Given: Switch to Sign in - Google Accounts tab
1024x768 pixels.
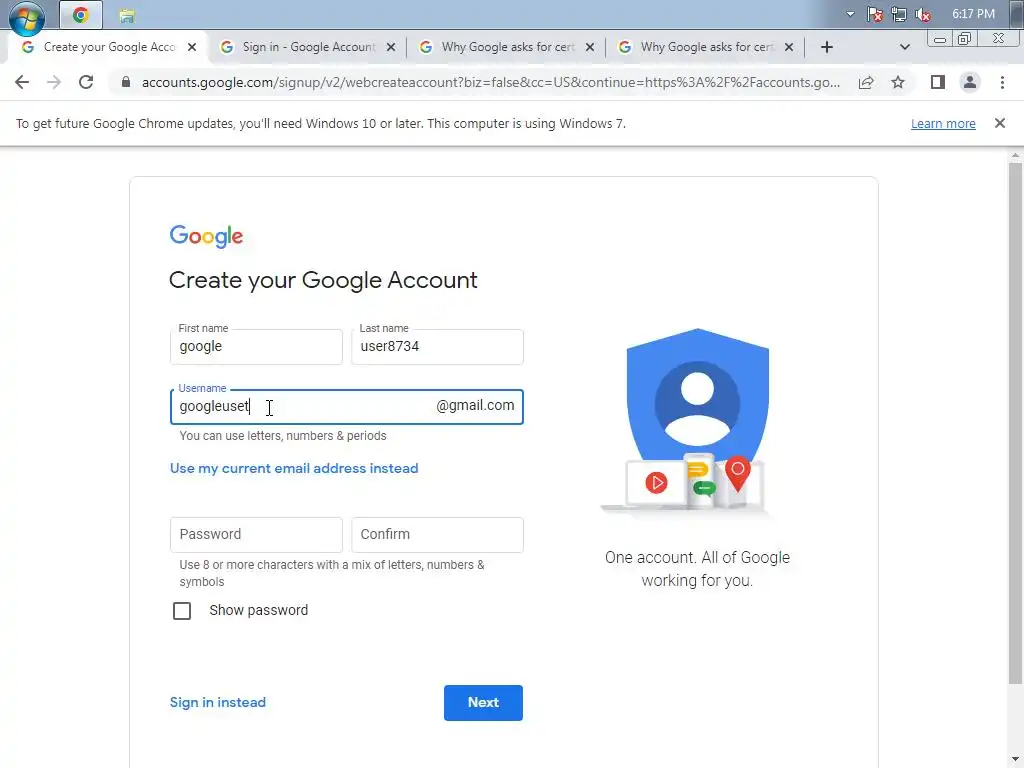Looking at the screenshot, I should pyautogui.click(x=308, y=47).
